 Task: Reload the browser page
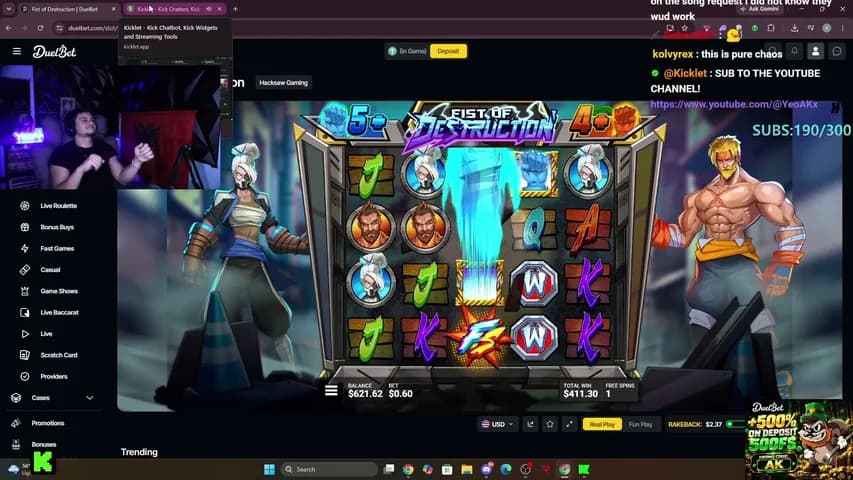point(40,28)
